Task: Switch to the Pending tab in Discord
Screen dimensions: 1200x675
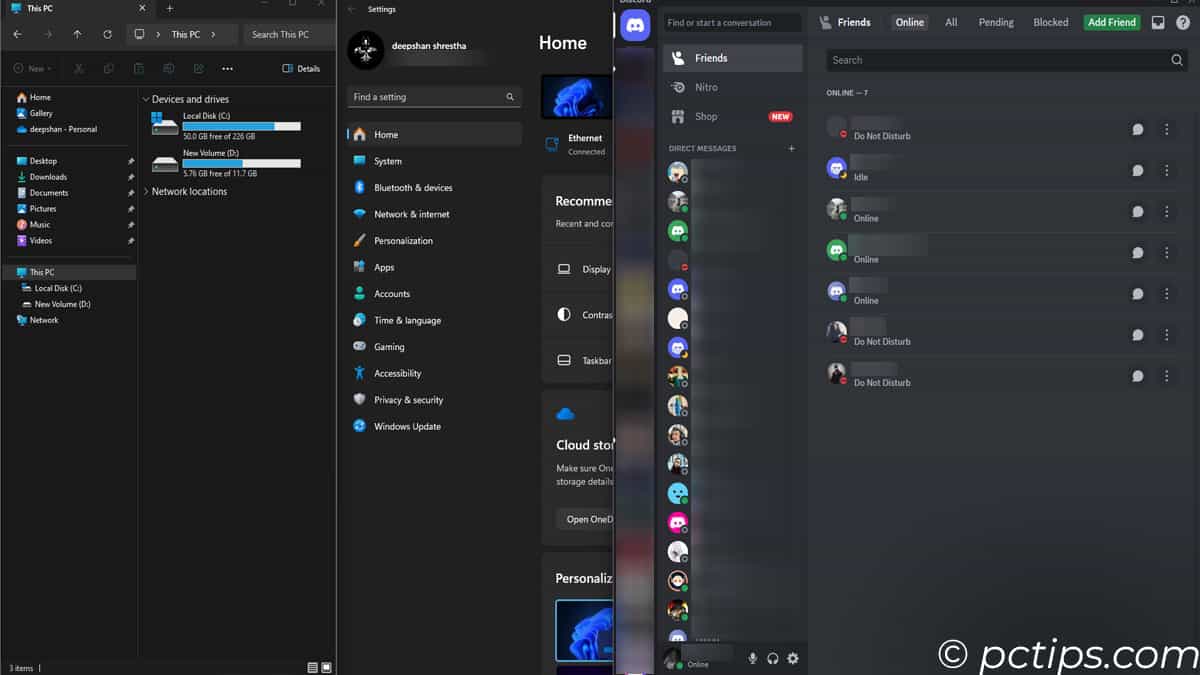Action: pos(995,22)
